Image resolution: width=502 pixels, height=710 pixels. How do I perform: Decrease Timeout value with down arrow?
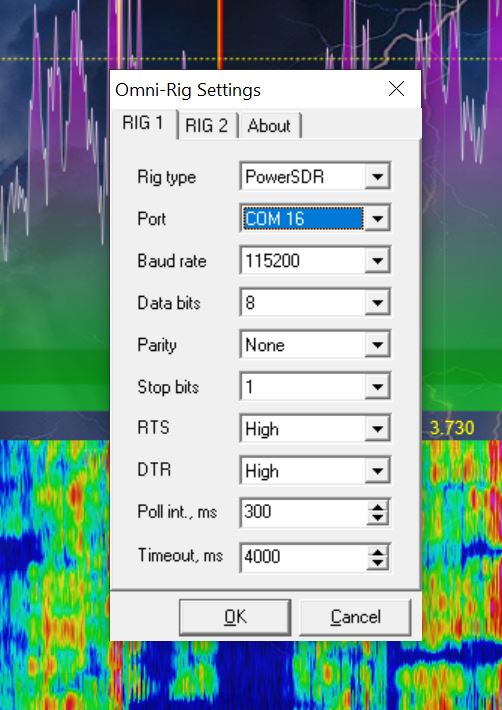pos(378,562)
